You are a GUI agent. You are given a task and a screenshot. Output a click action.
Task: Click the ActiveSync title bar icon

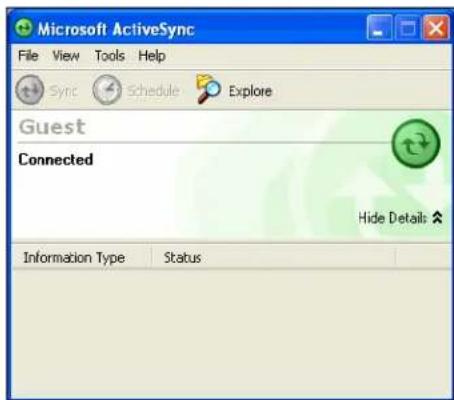click(24, 28)
